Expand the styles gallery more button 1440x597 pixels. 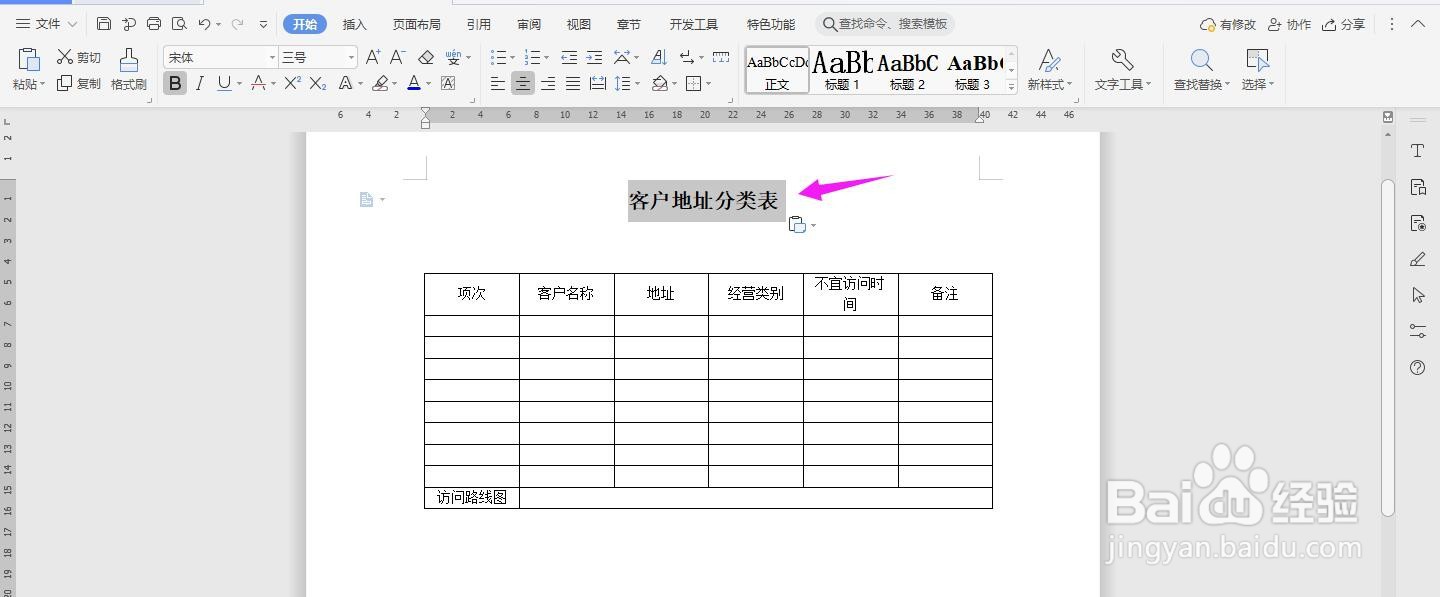1011,87
